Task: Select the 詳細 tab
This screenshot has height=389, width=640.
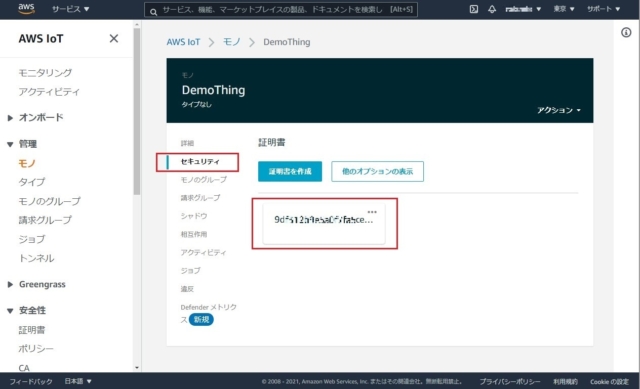Action: [x=187, y=143]
